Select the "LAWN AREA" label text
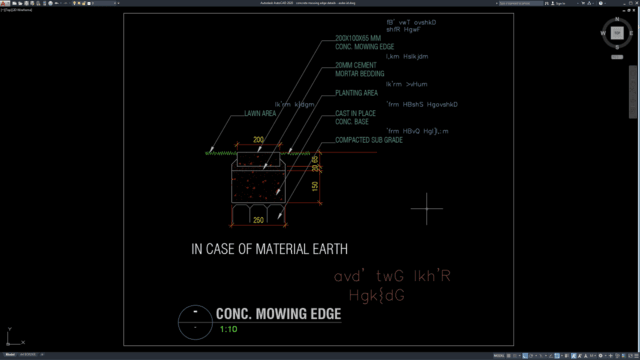 (x=260, y=113)
